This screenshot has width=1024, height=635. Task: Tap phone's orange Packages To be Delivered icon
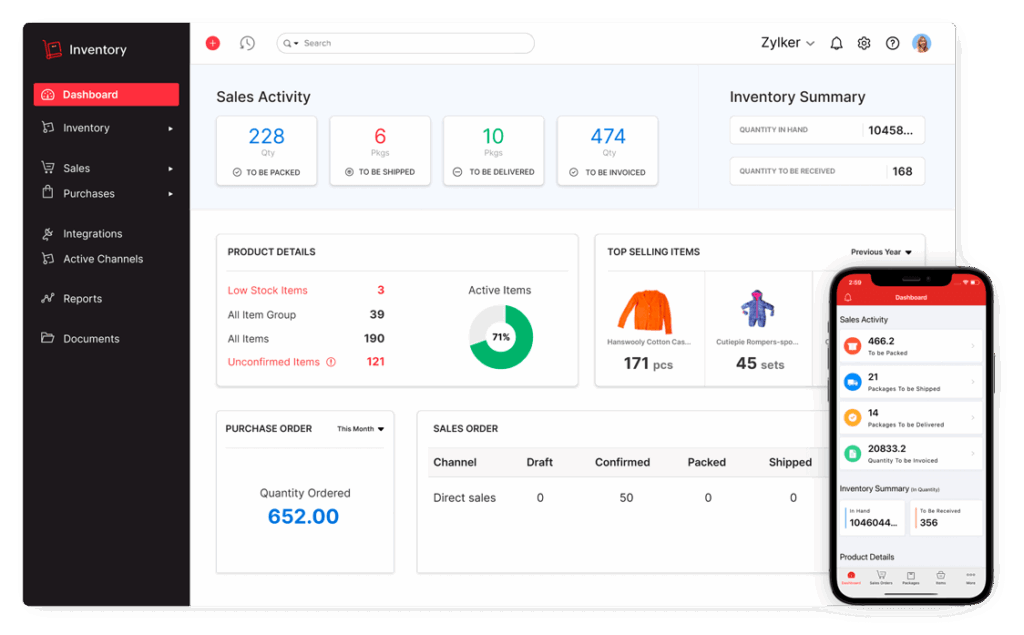click(852, 417)
